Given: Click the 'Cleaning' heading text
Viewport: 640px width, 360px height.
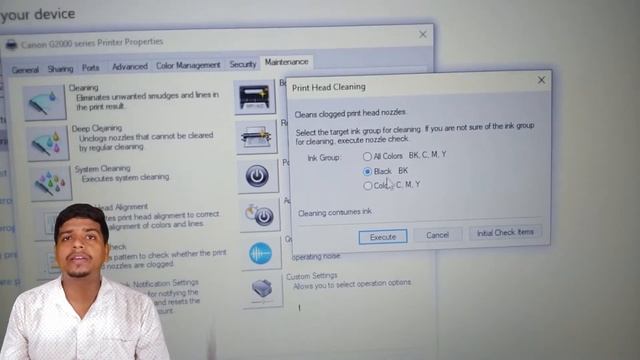Looking at the screenshot, I should 83,88.
